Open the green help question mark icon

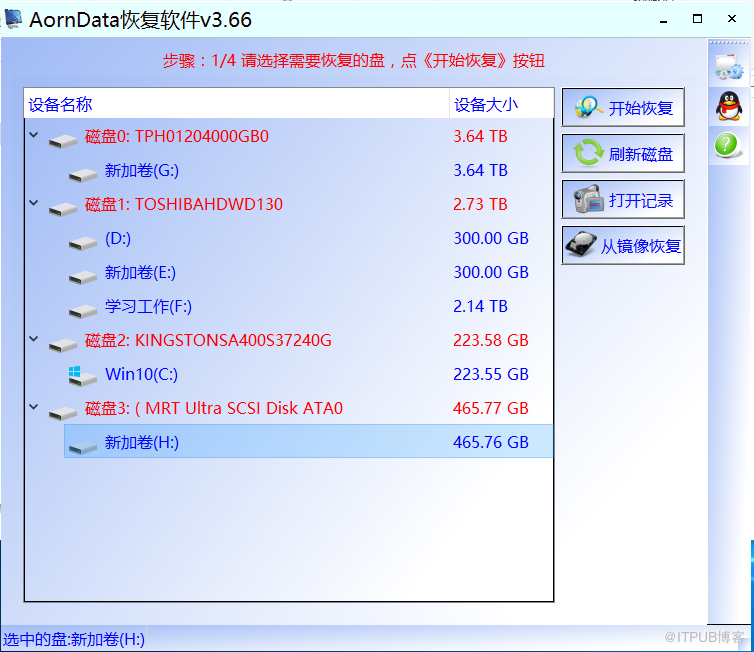[x=728, y=145]
